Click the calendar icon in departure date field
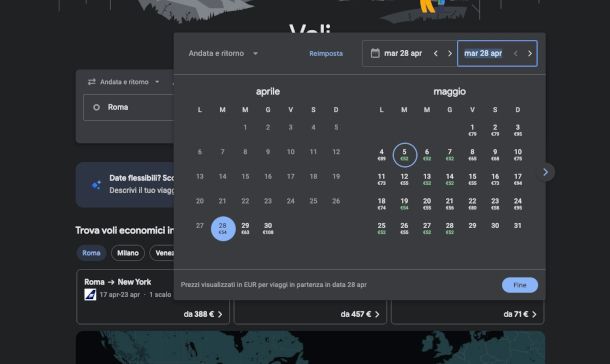The image size is (610, 364). [x=375, y=53]
